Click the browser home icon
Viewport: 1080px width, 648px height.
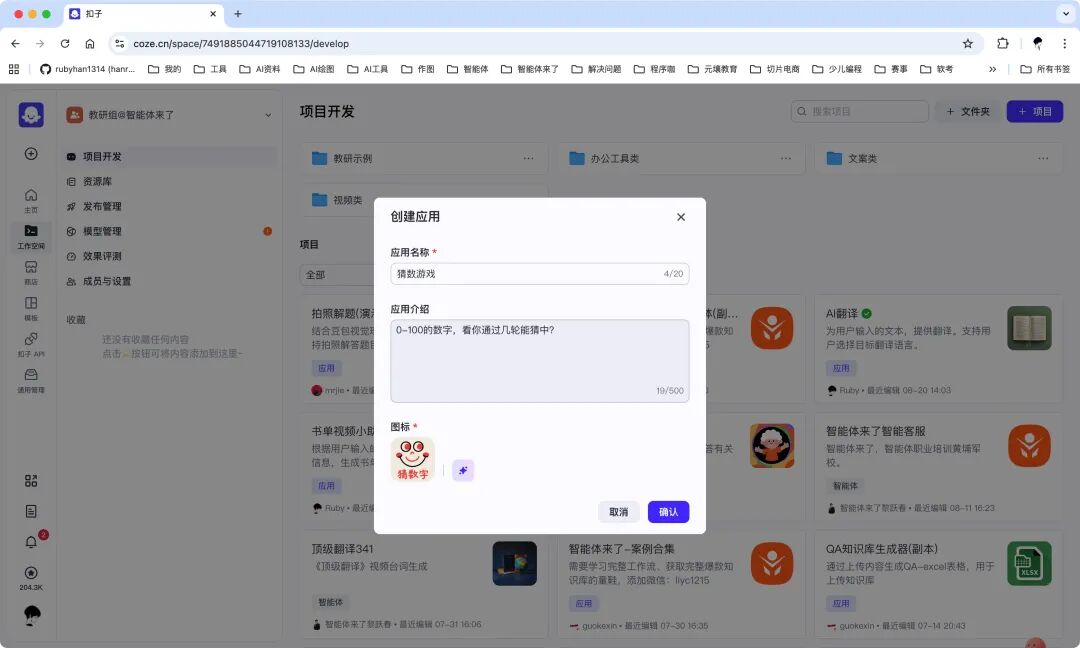pos(90,43)
